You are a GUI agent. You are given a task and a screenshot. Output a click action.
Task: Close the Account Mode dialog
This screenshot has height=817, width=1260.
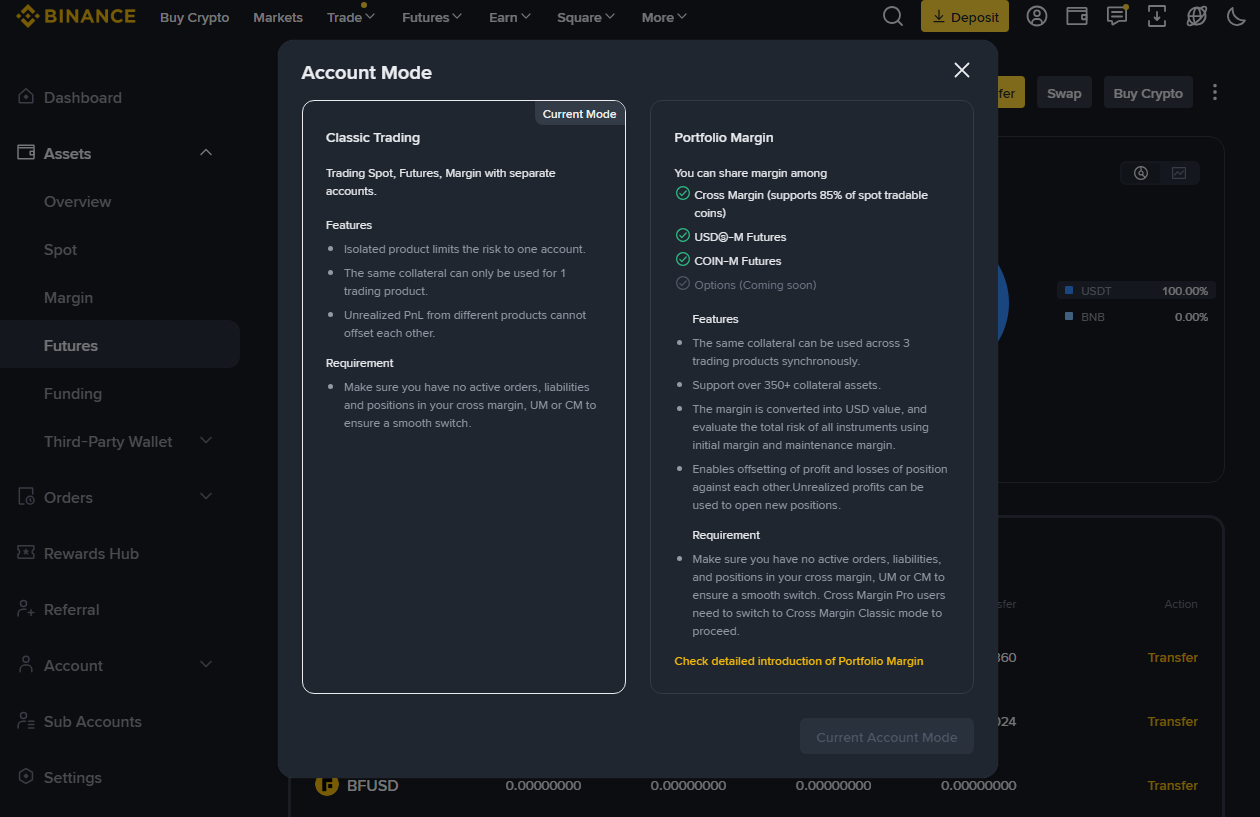point(962,70)
